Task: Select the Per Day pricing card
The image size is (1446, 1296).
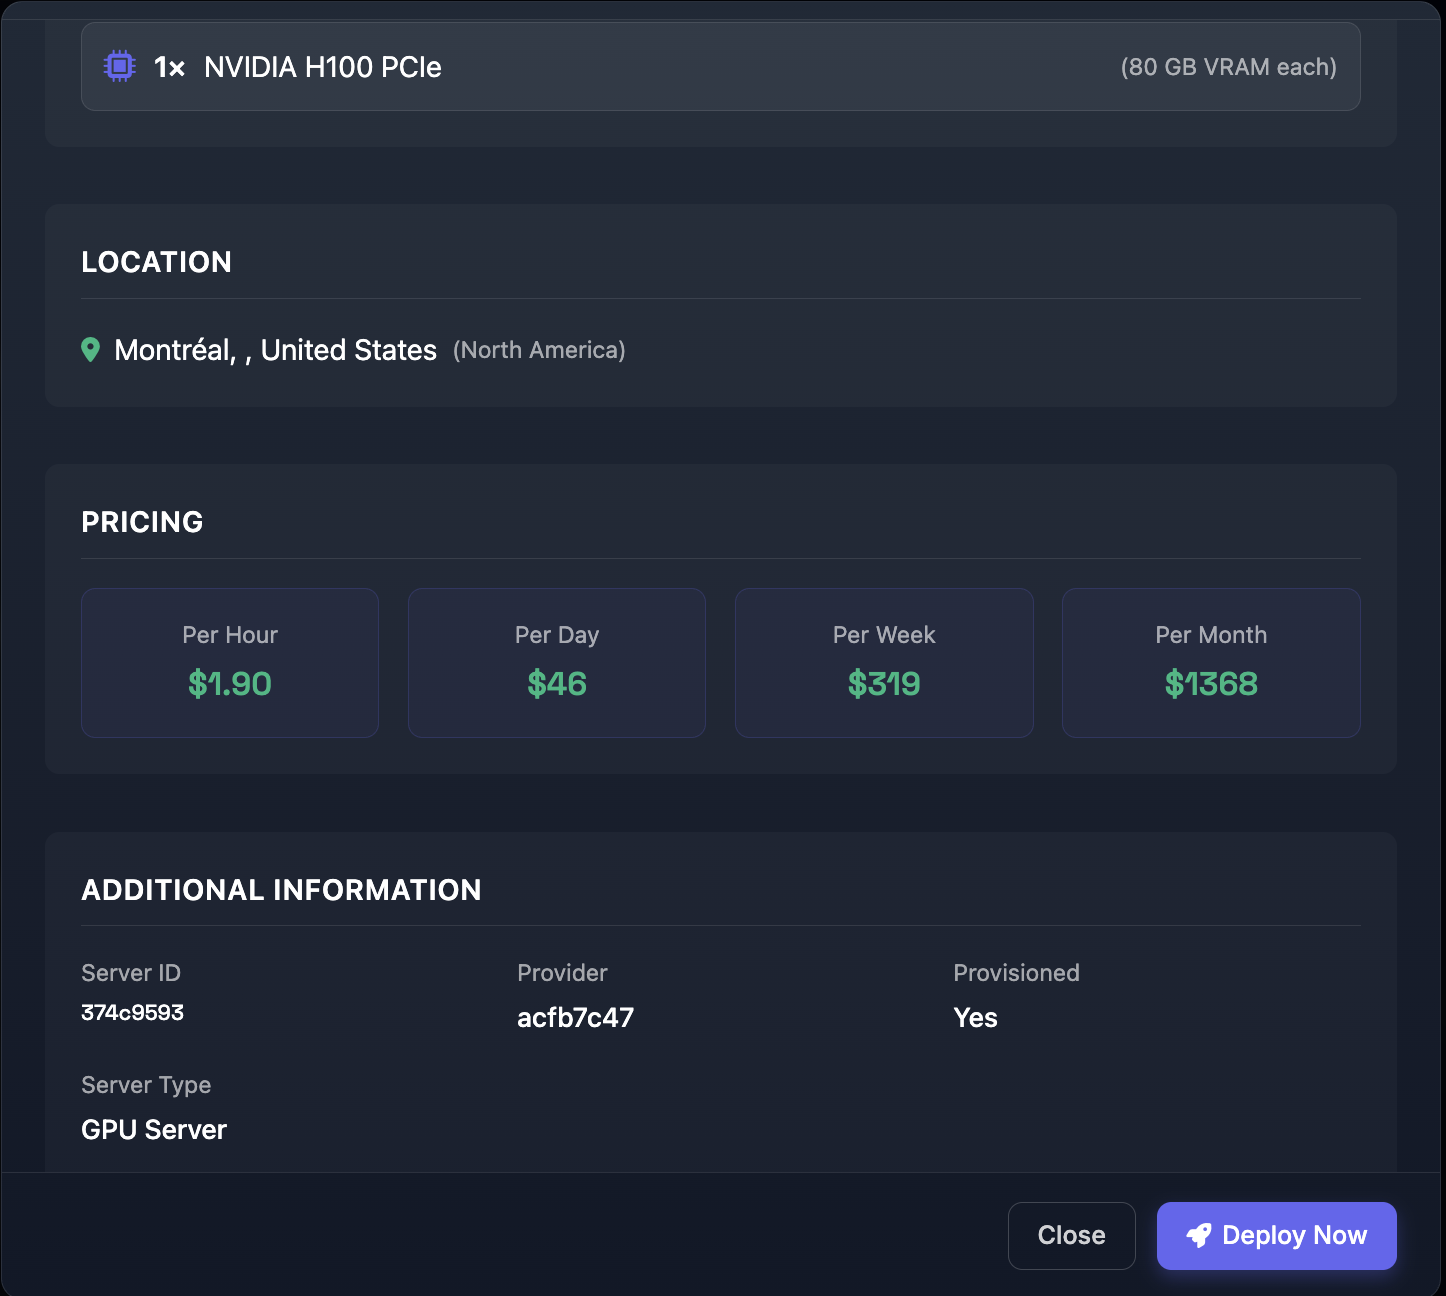Action: click(556, 662)
